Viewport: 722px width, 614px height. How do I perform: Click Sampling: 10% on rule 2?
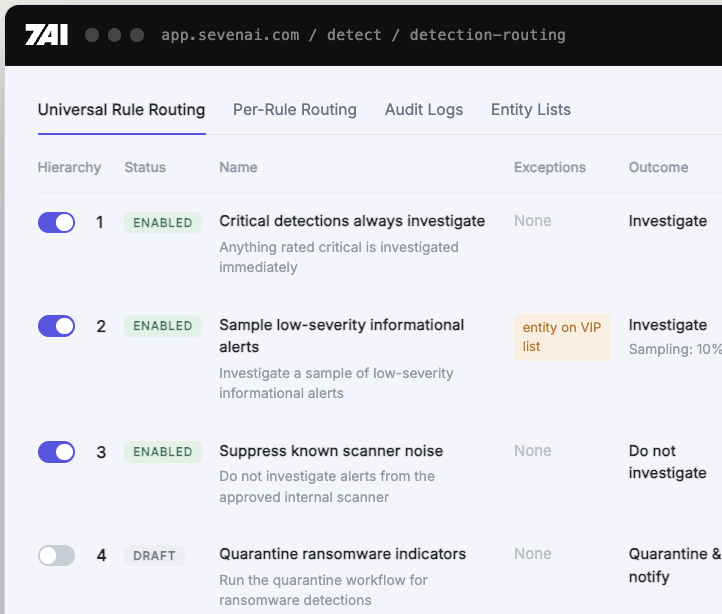pyautogui.click(x=675, y=349)
